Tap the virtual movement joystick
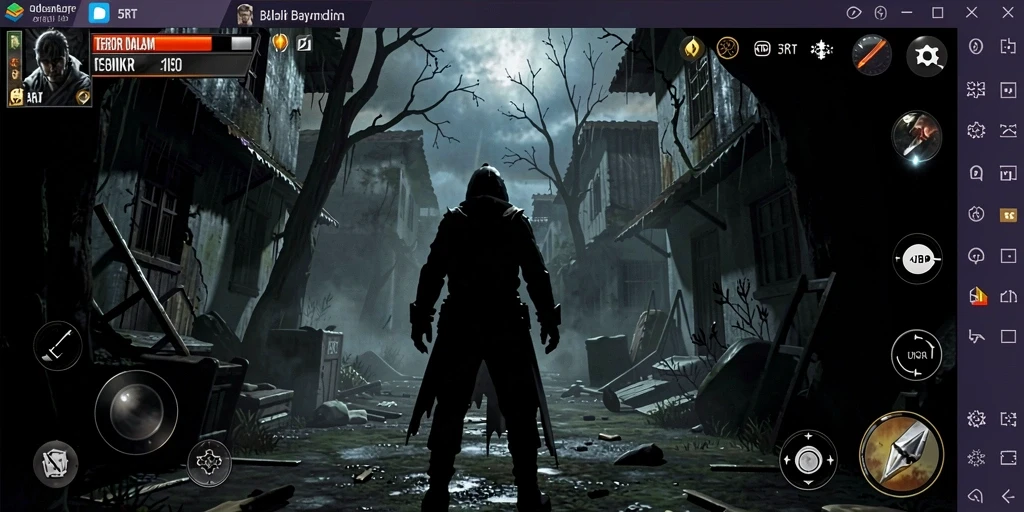The width and height of the screenshot is (1024, 512). (136, 411)
